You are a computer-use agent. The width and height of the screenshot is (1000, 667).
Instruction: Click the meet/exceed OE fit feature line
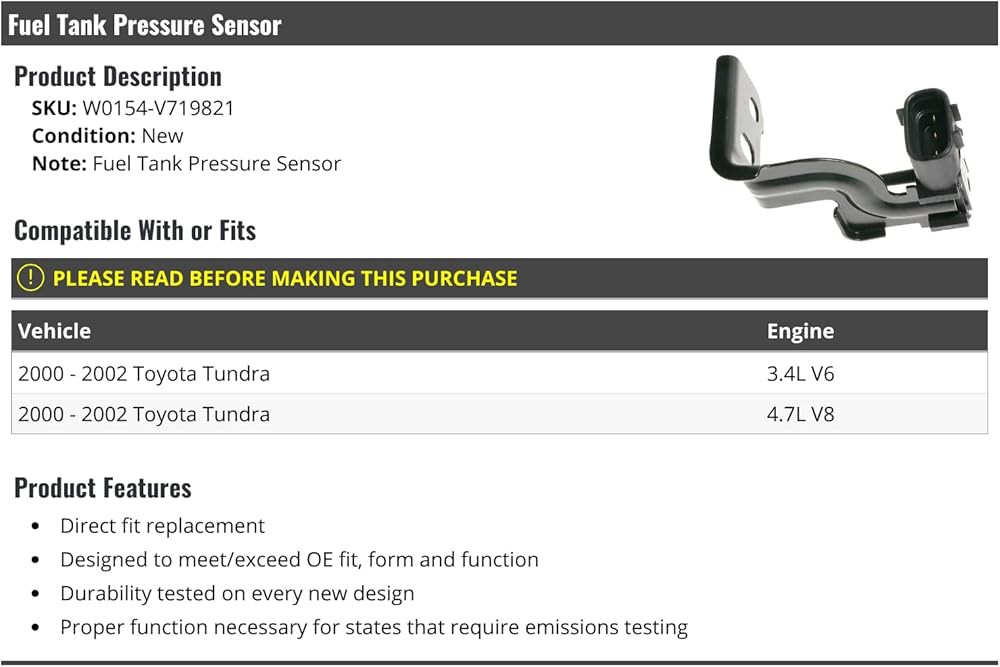(x=299, y=560)
